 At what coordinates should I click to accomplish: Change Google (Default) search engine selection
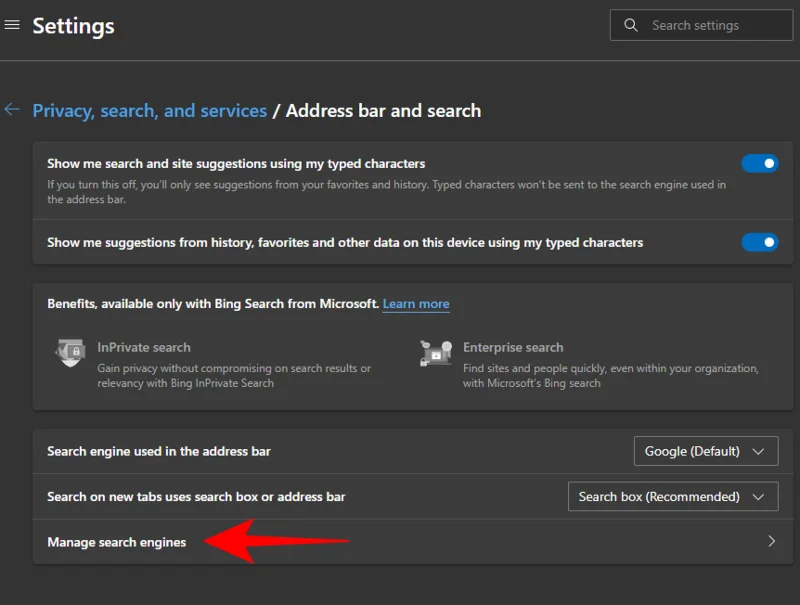(705, 451)
